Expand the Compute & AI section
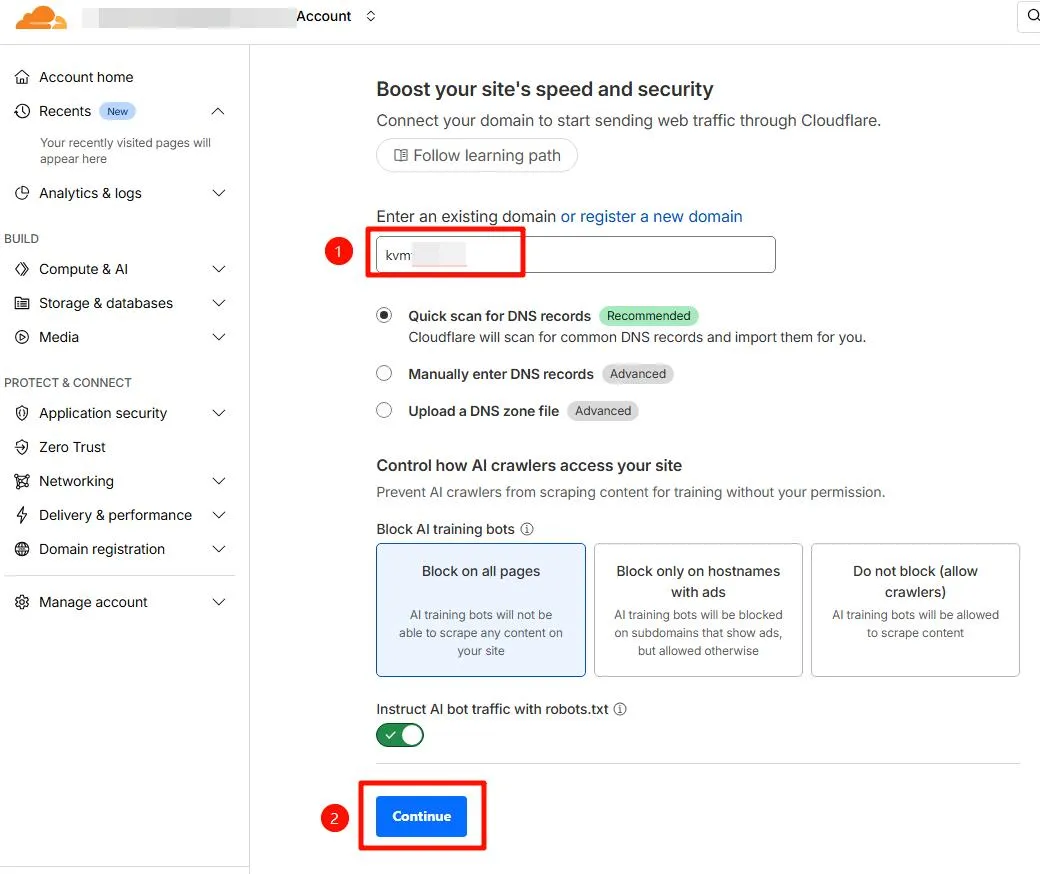Image resolution: width=1040 pixels, height=874 pixels. [x=218, y=269]
